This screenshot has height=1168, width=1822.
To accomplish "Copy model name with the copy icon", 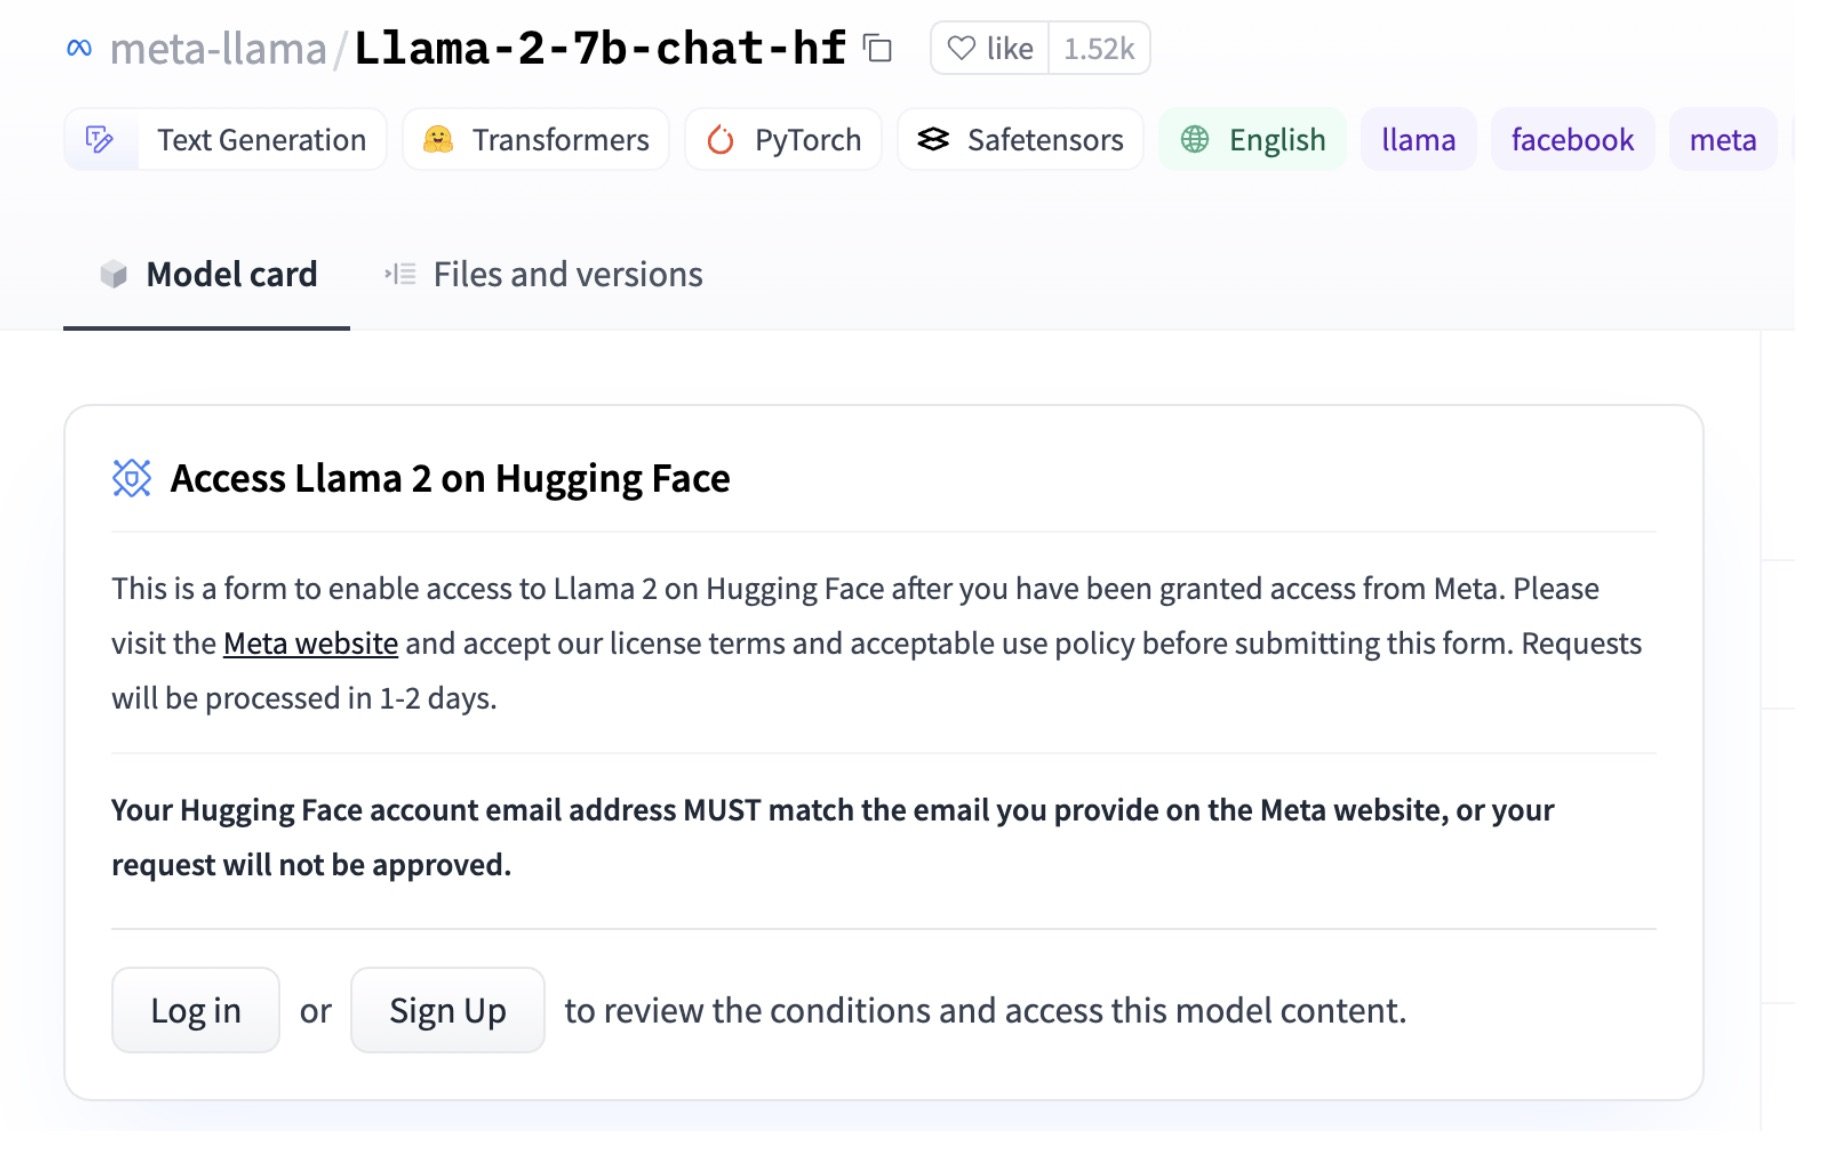I will click(x=877, y=48).
